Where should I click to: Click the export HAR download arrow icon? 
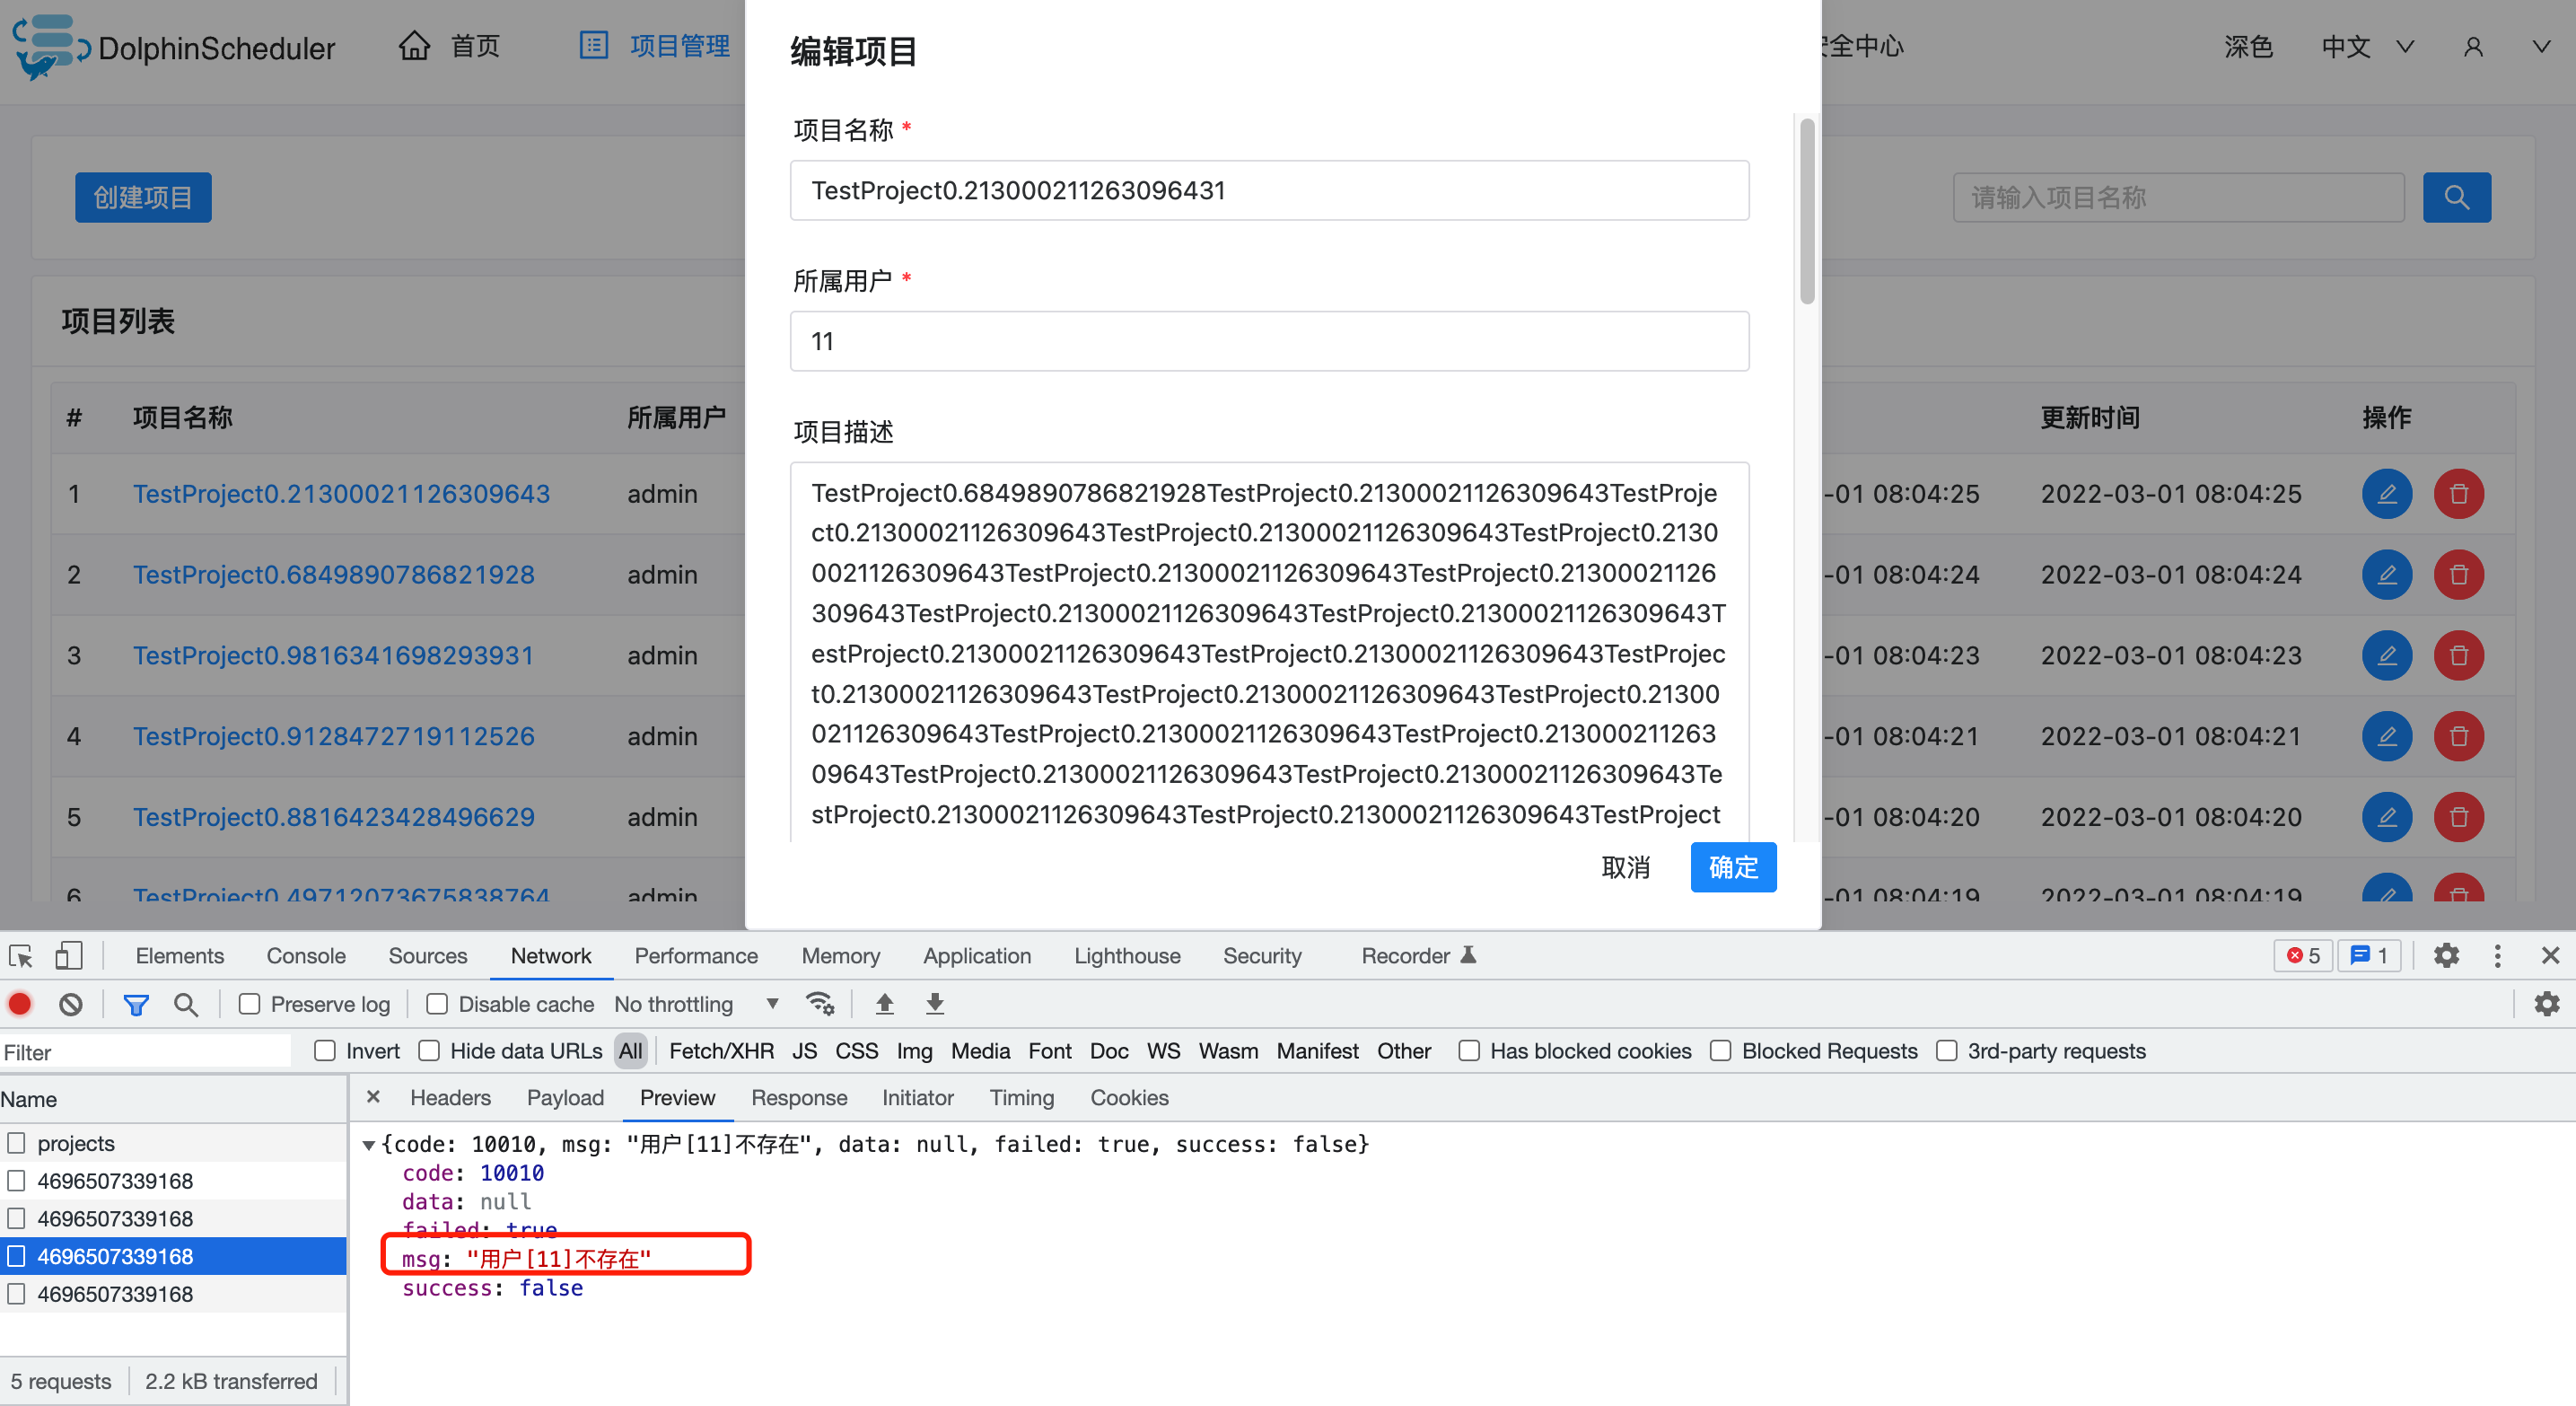[935, 1004]
